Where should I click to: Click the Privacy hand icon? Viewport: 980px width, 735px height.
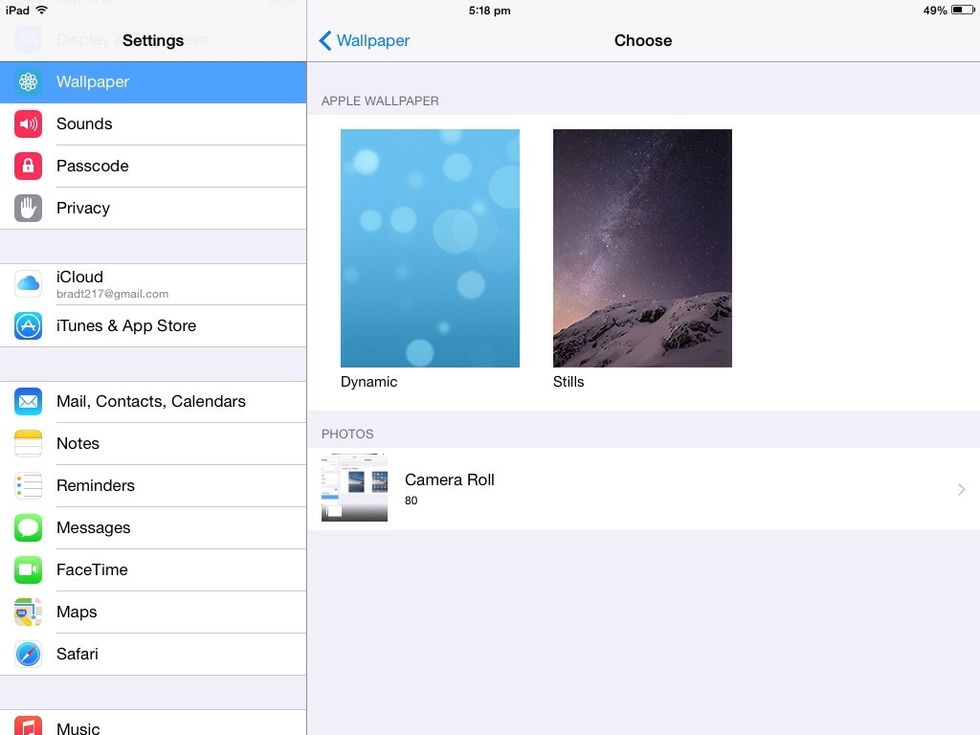(28, 208)
